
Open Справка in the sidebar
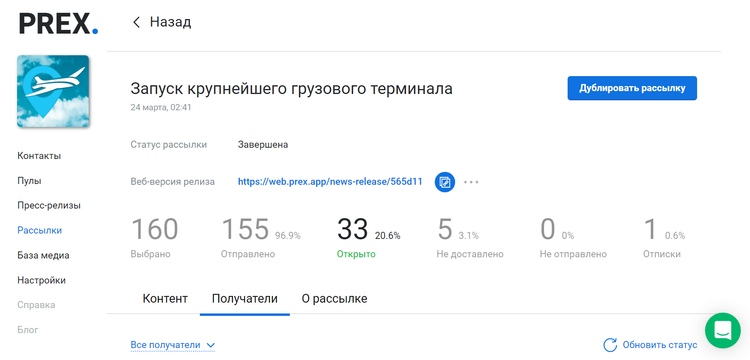pos(36,305)
